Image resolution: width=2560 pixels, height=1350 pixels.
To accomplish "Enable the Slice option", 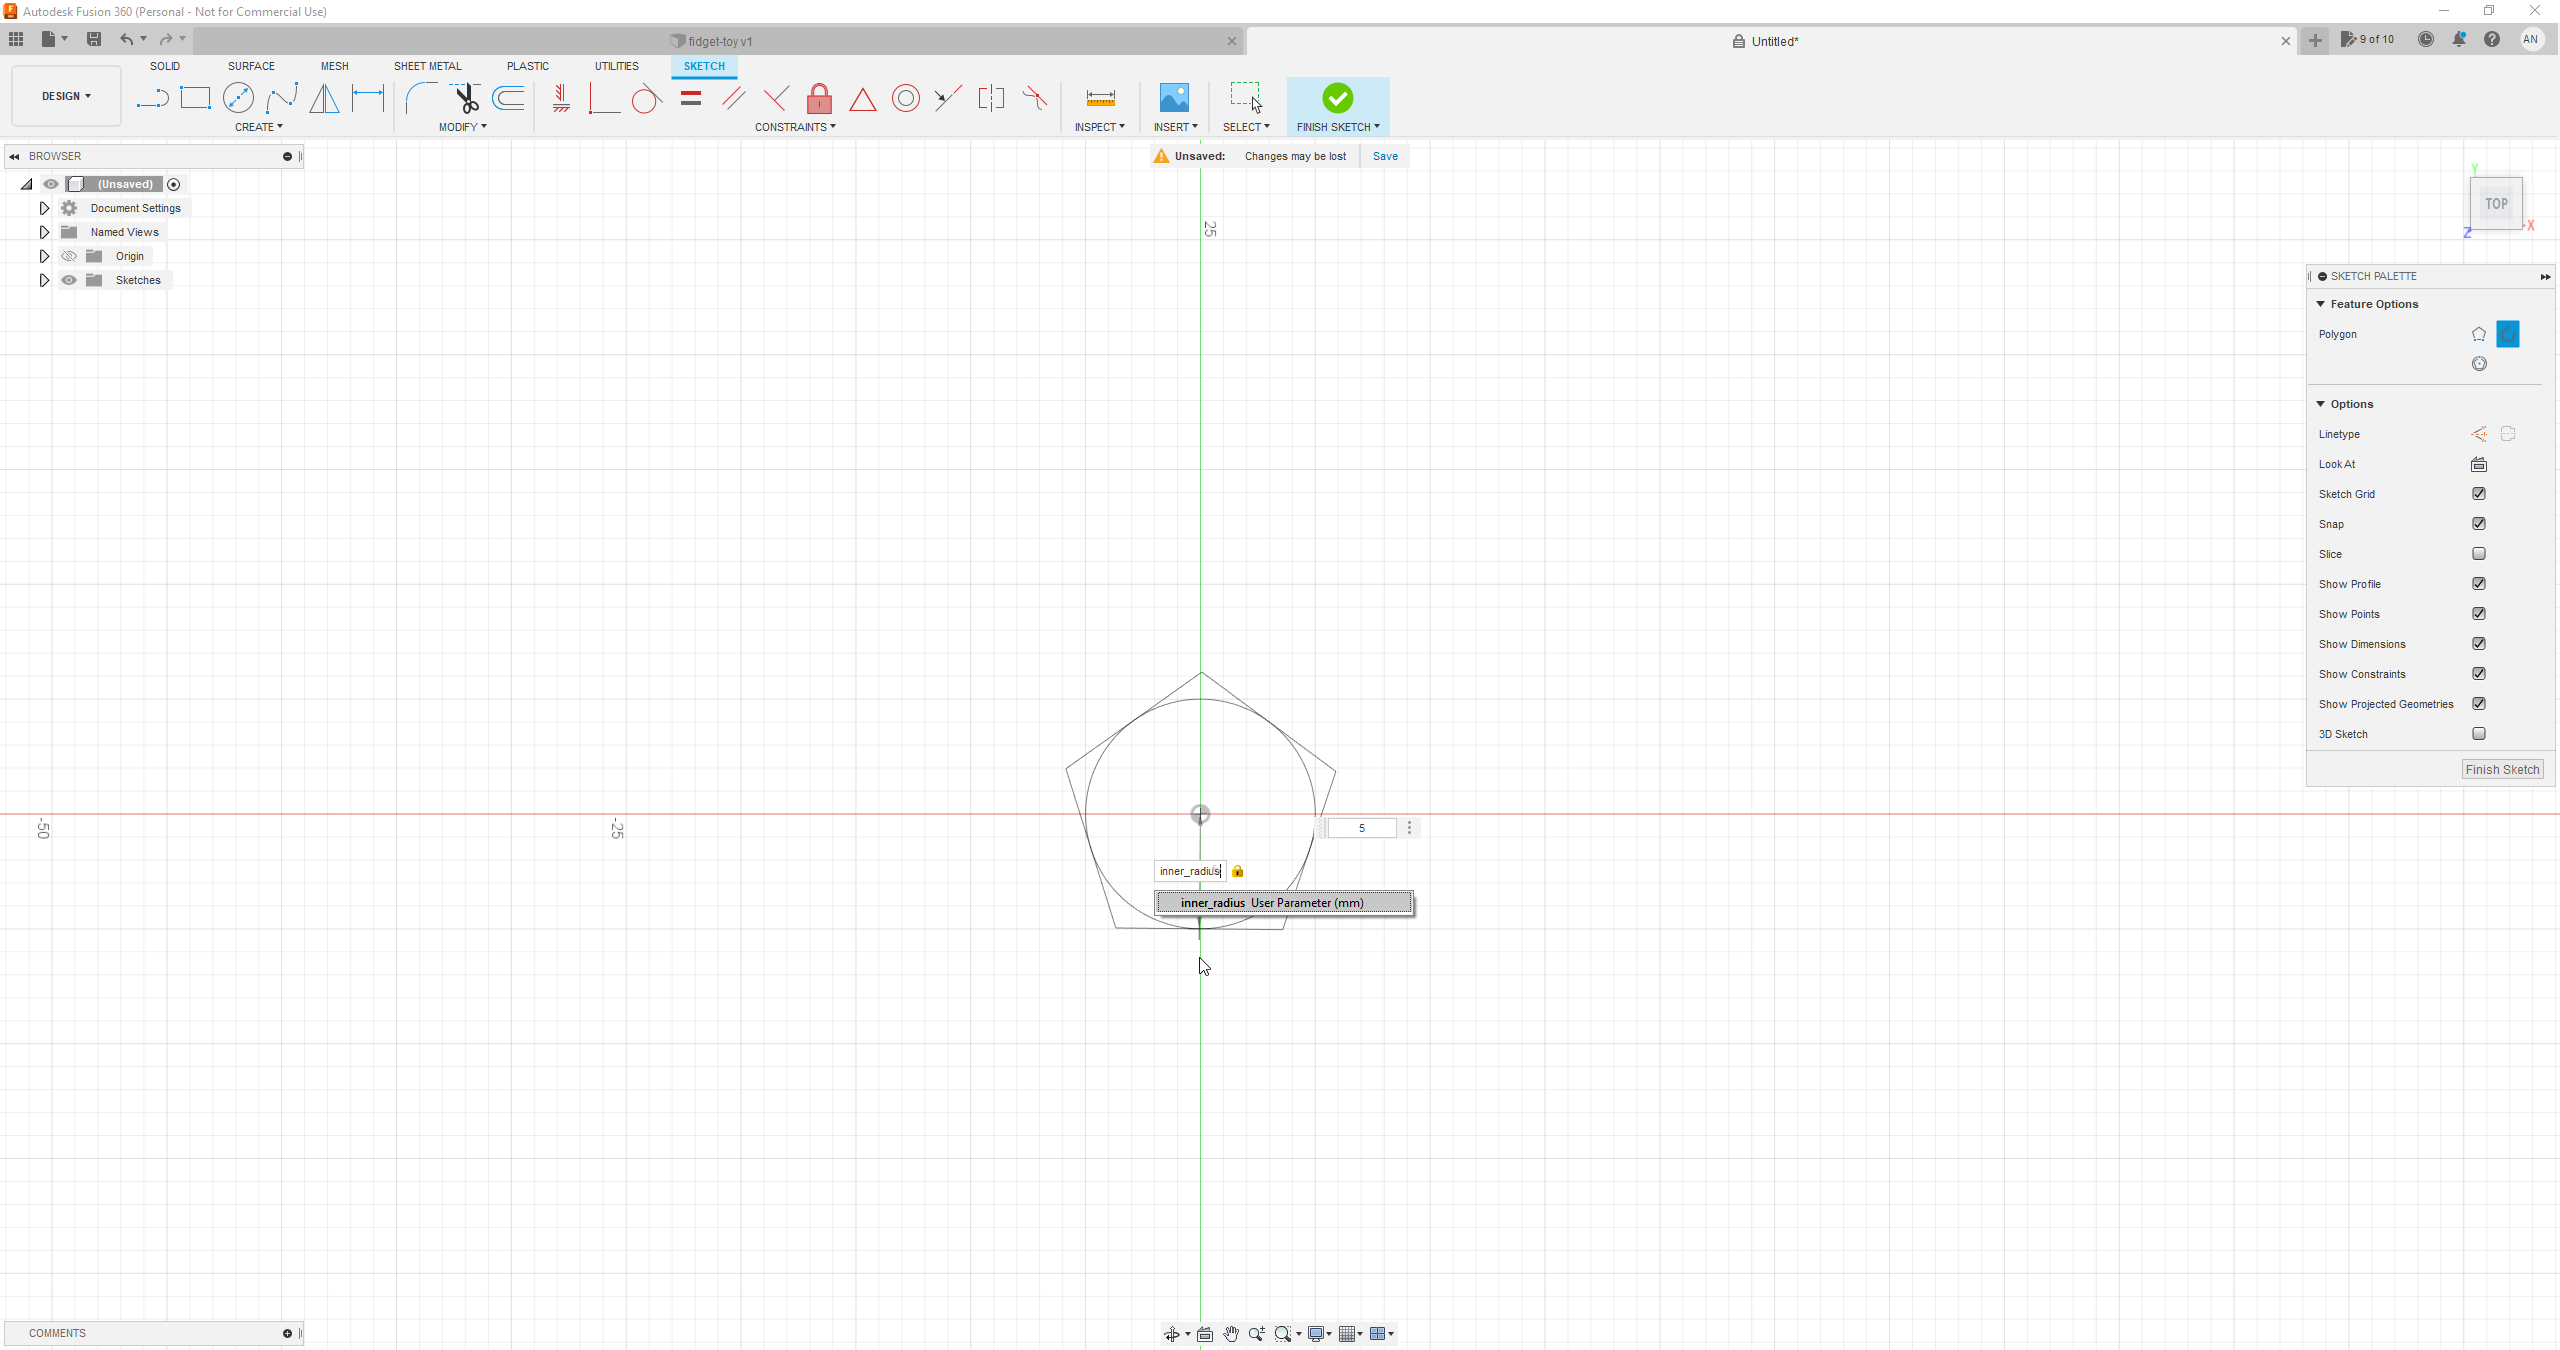I will tap(2479, 553).
